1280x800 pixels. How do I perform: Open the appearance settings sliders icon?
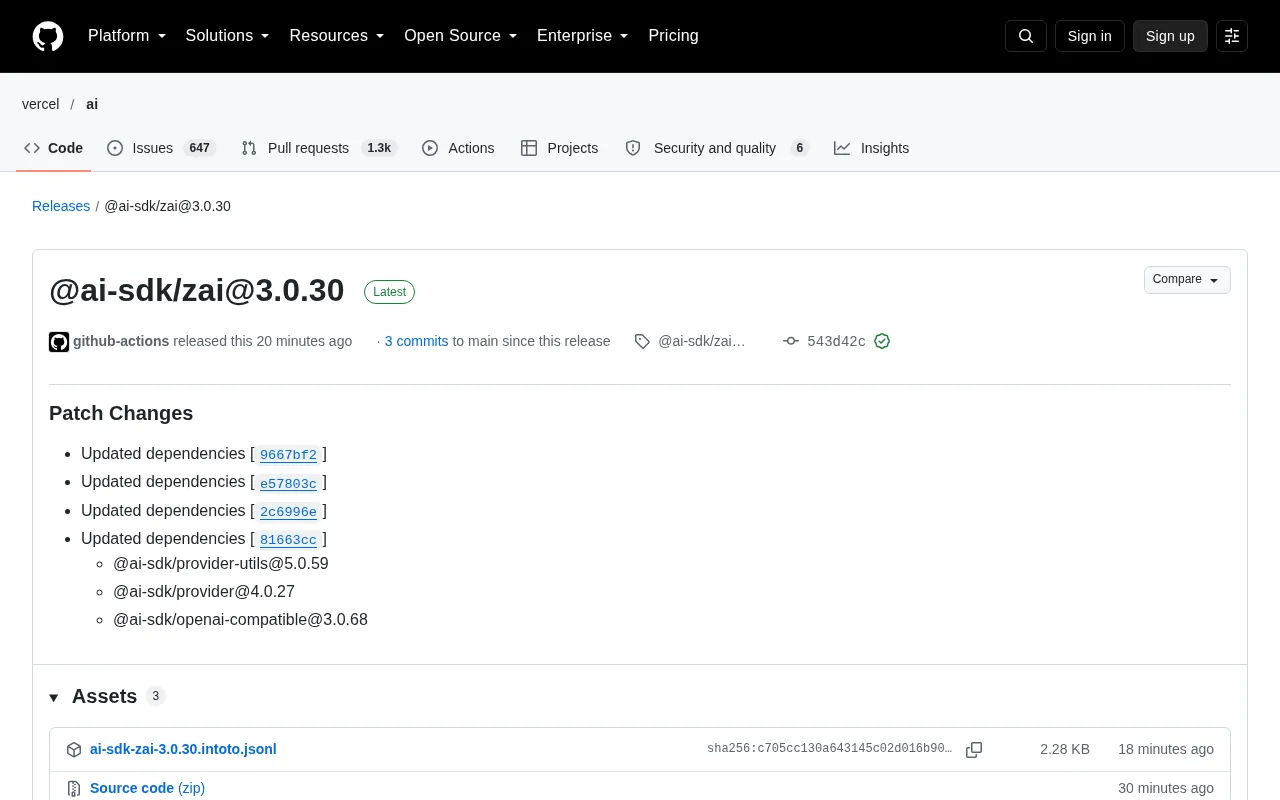(x=1232, y=36)
